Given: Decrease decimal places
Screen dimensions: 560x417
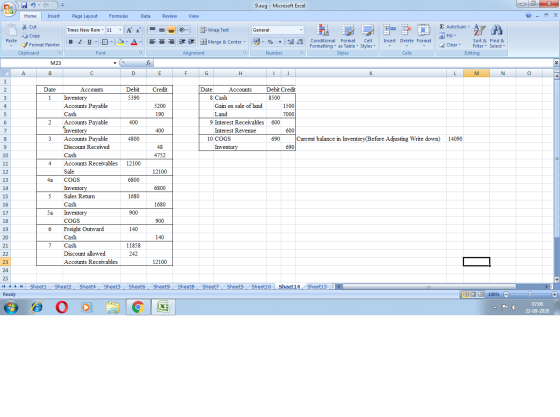Looking at the screenshot, I should (300, 42).
